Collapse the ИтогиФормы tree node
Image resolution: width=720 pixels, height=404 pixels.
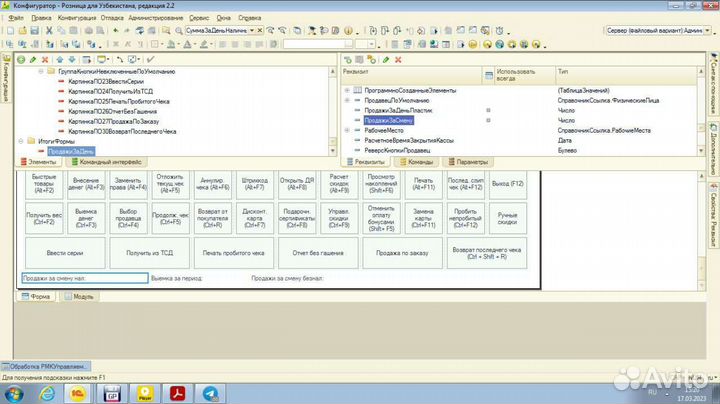pyautogui.click(x=21, y=141)
